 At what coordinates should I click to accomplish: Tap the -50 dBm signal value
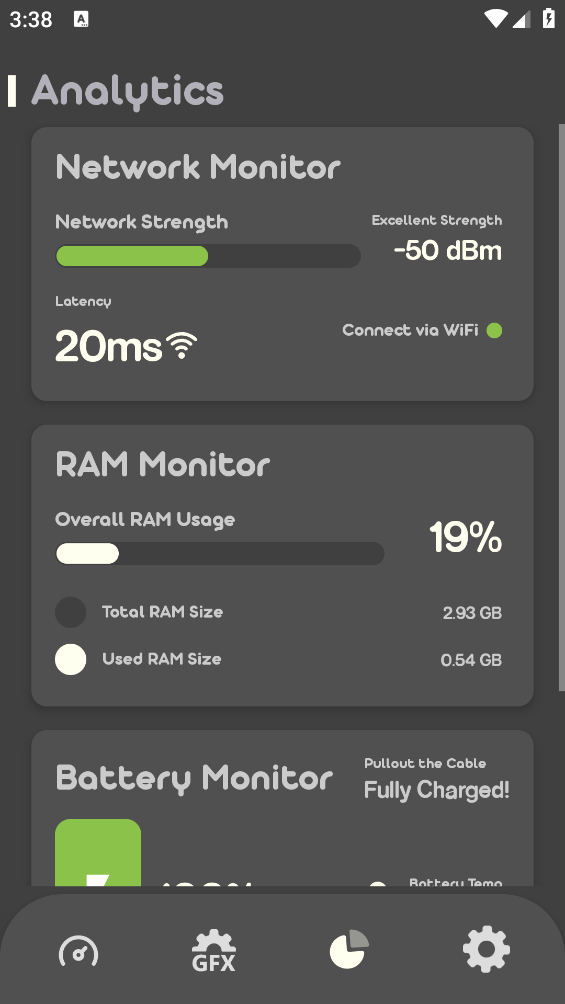pyautogui.click(x=448, y=250)
